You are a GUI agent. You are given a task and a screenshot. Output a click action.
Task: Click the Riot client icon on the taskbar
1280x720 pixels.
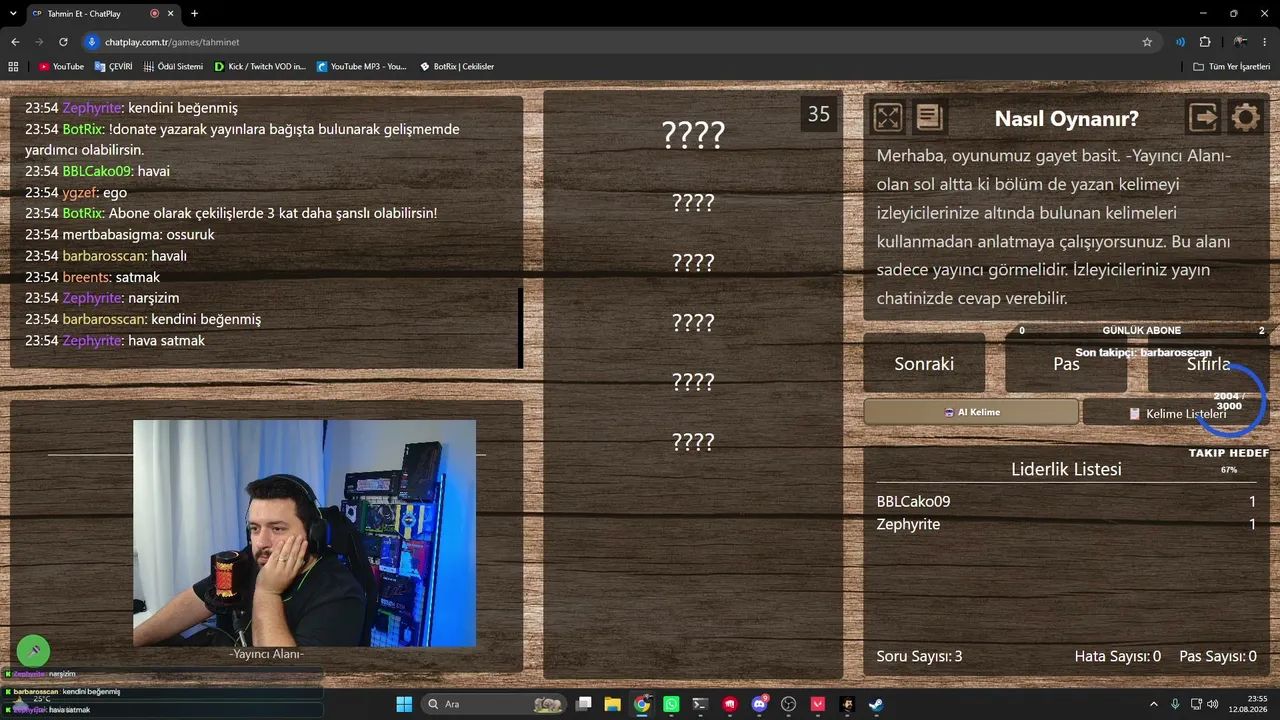pos(730,704)
